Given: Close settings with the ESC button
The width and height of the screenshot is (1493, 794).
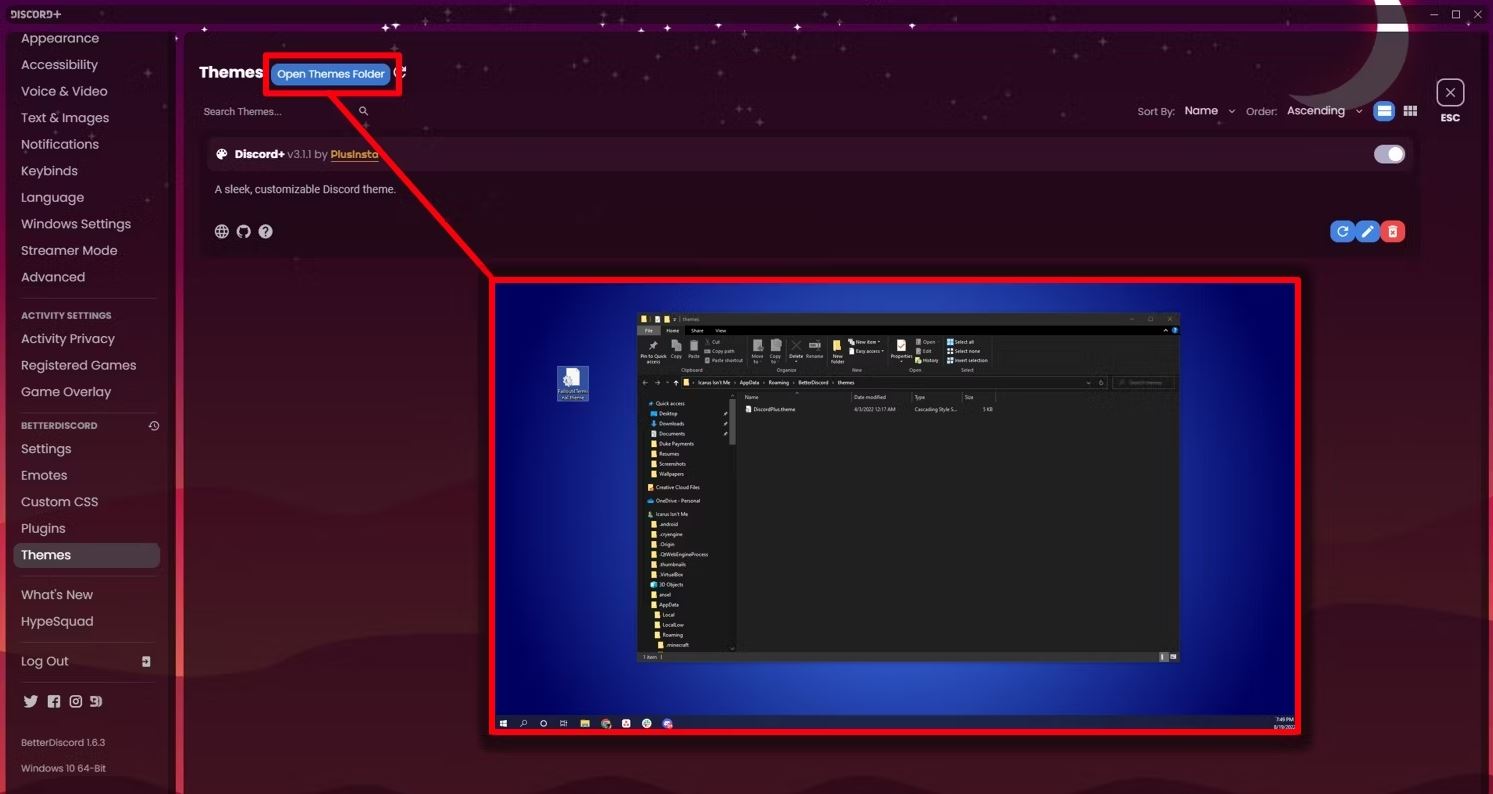Looking at the screenshot, I should point(1450,93).
